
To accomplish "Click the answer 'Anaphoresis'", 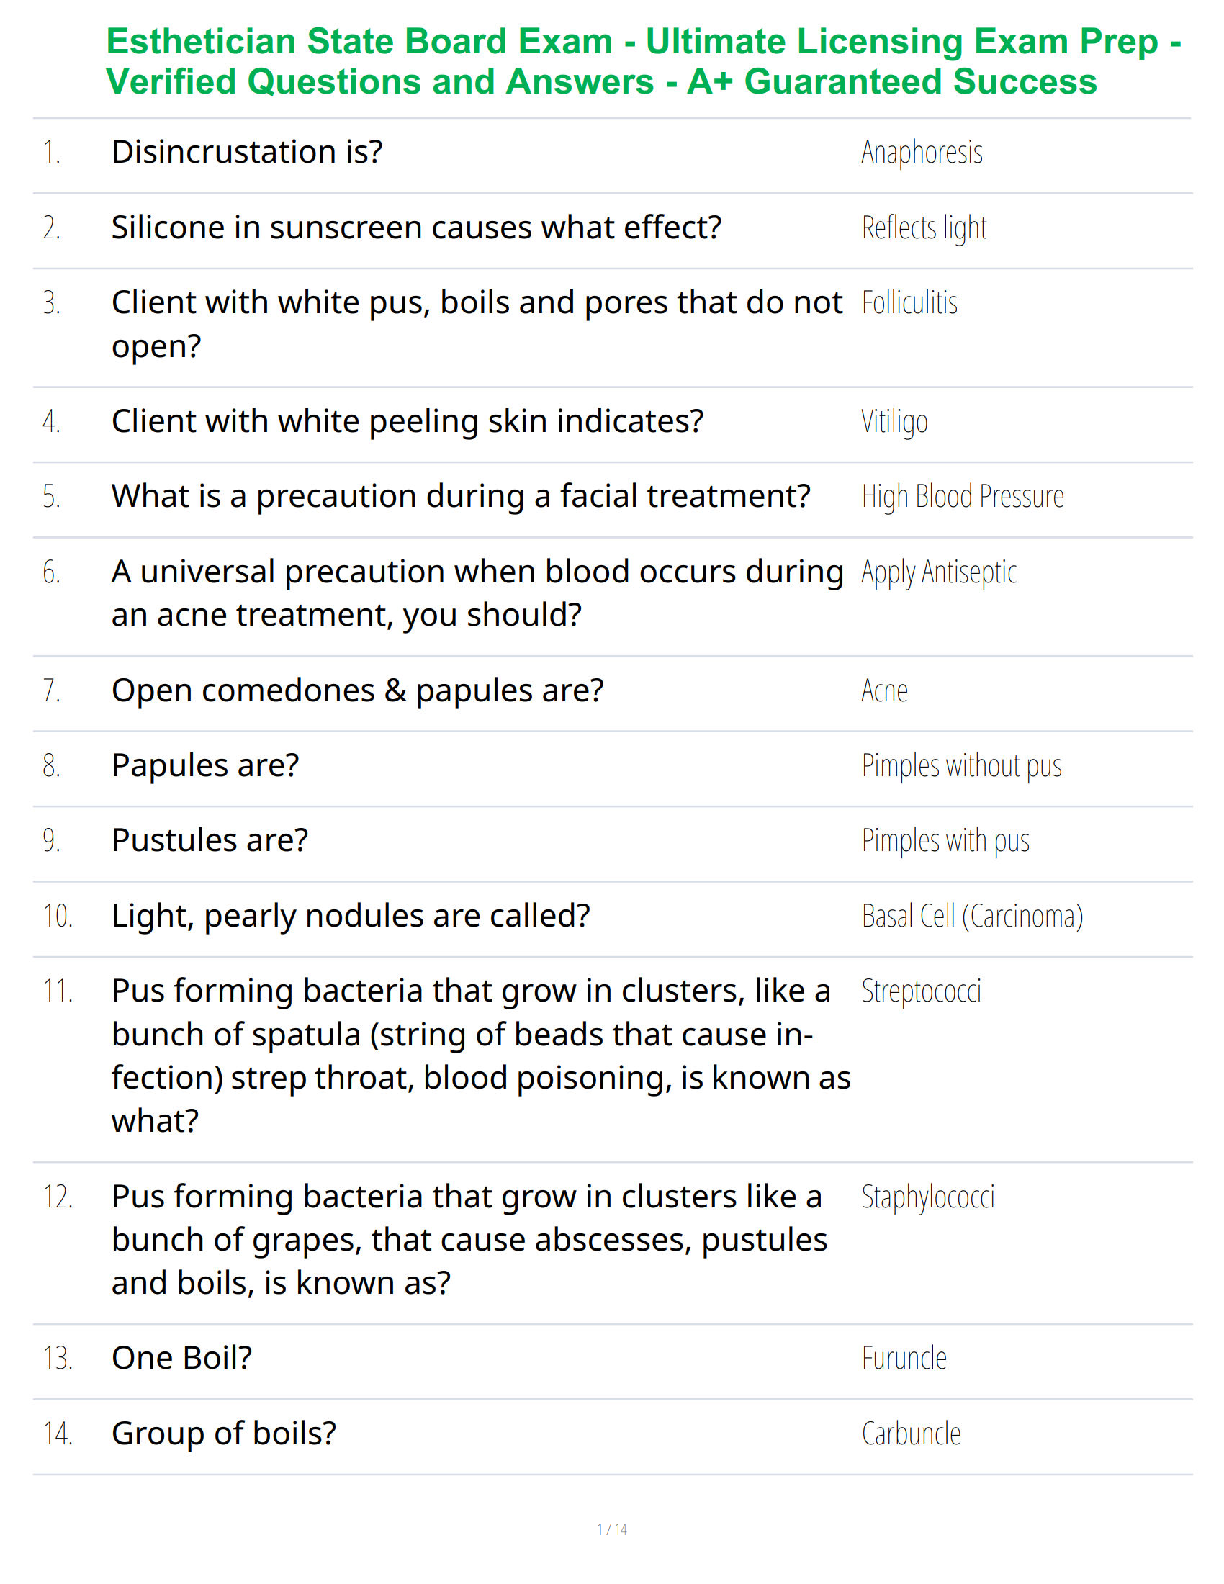I will click(x=922, y=153).
